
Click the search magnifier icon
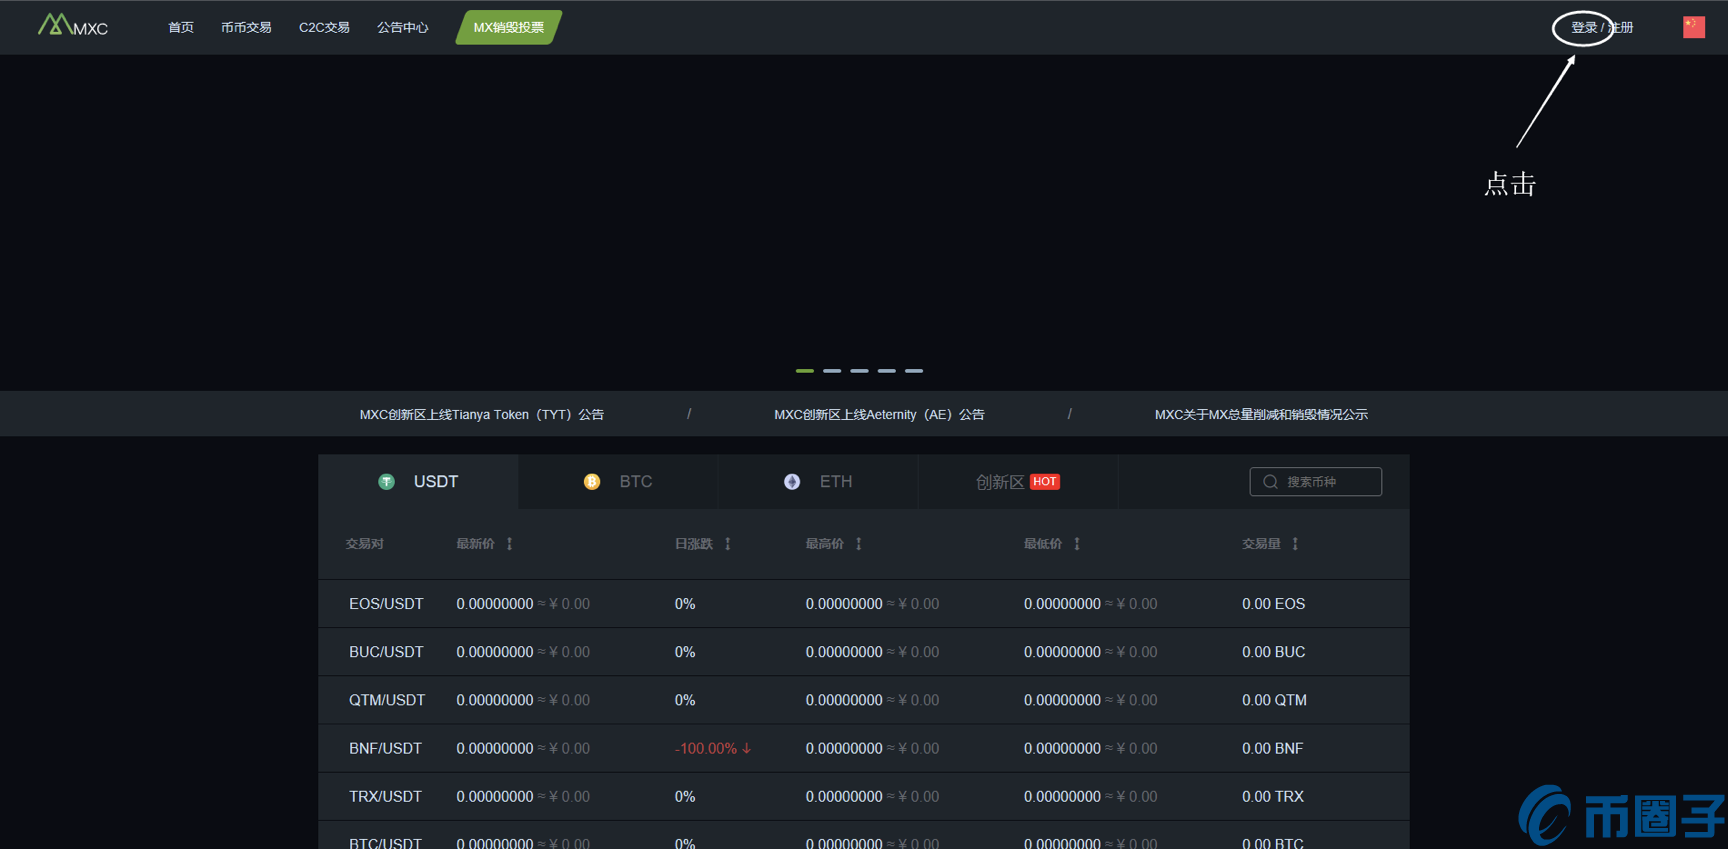click(1270, 482)
